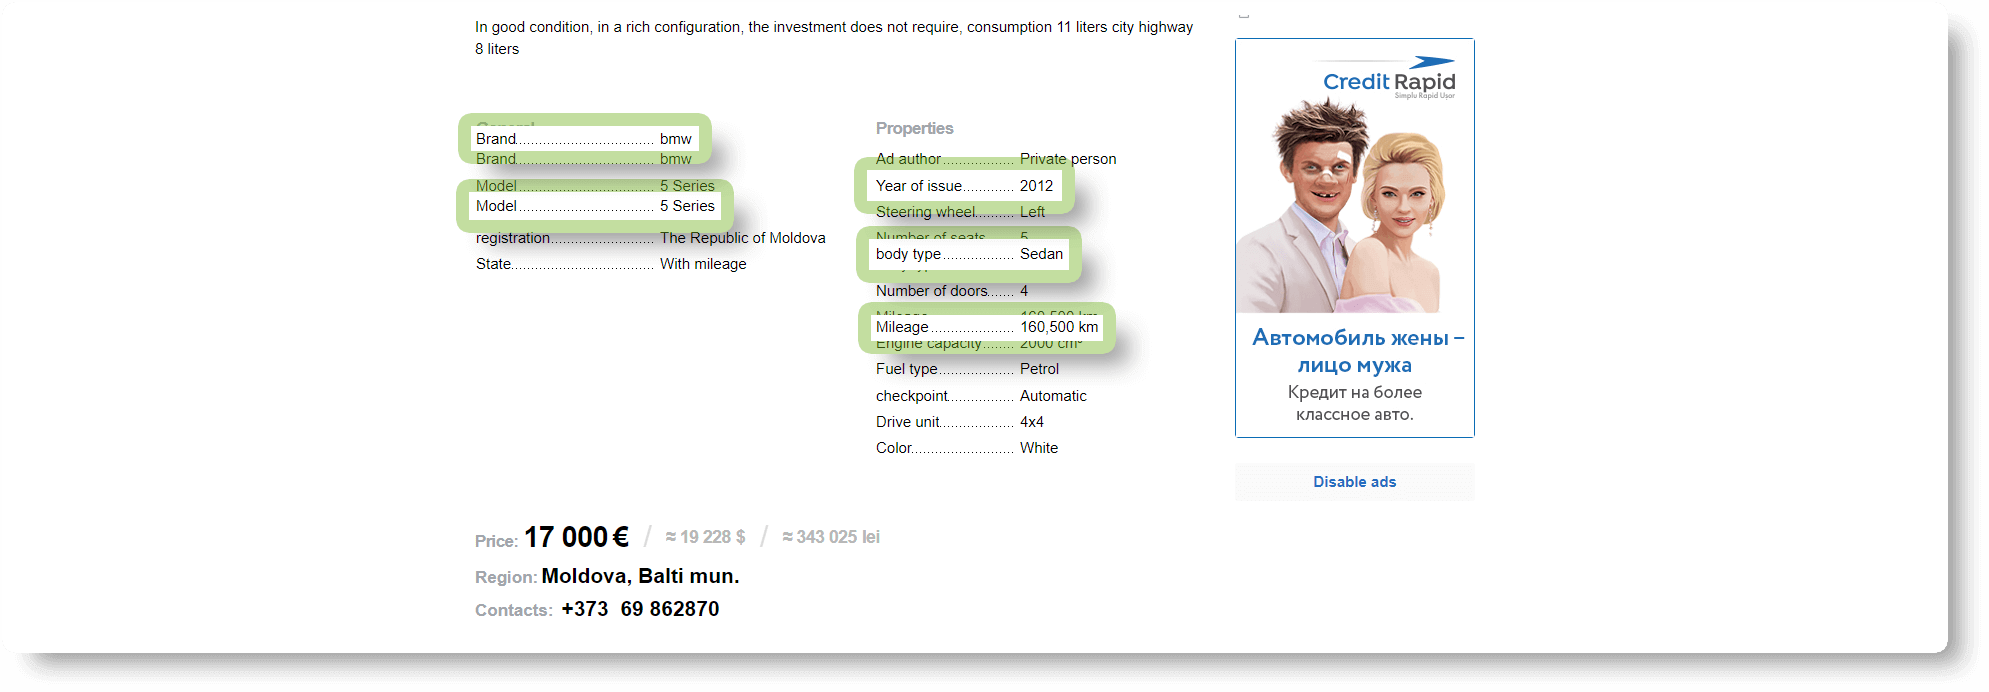Click the steering wheel value 'Left'
Screen dimensions: 1989x692
(1032, 212)
